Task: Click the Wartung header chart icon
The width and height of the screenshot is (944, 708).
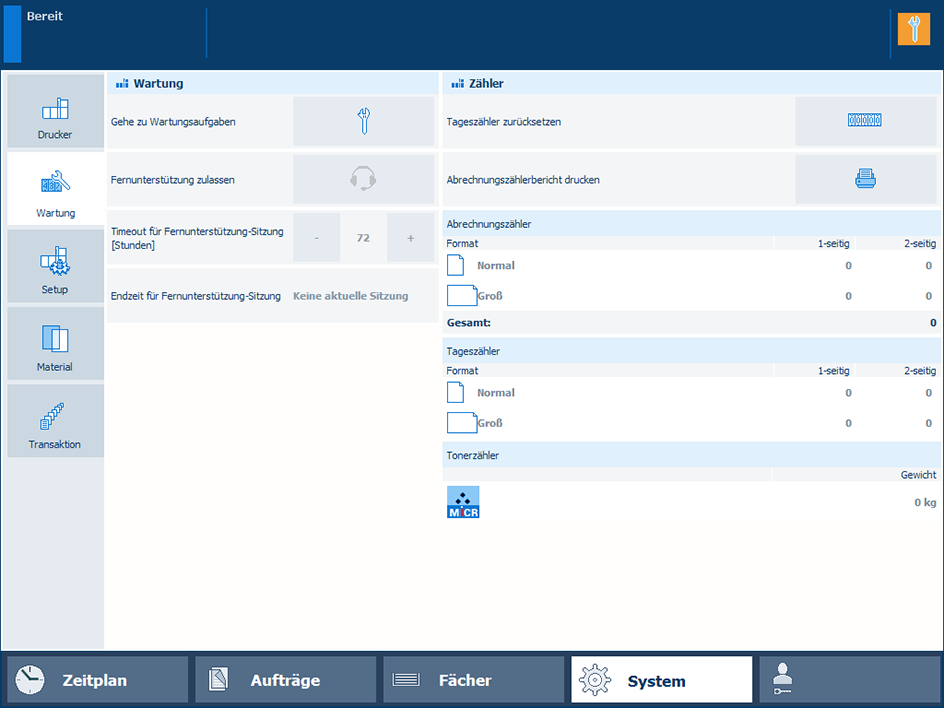Action: click(122, 84)
